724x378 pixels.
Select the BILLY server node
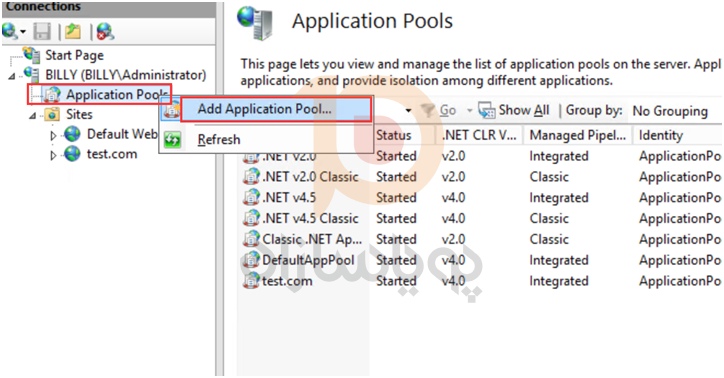(125, 75)
